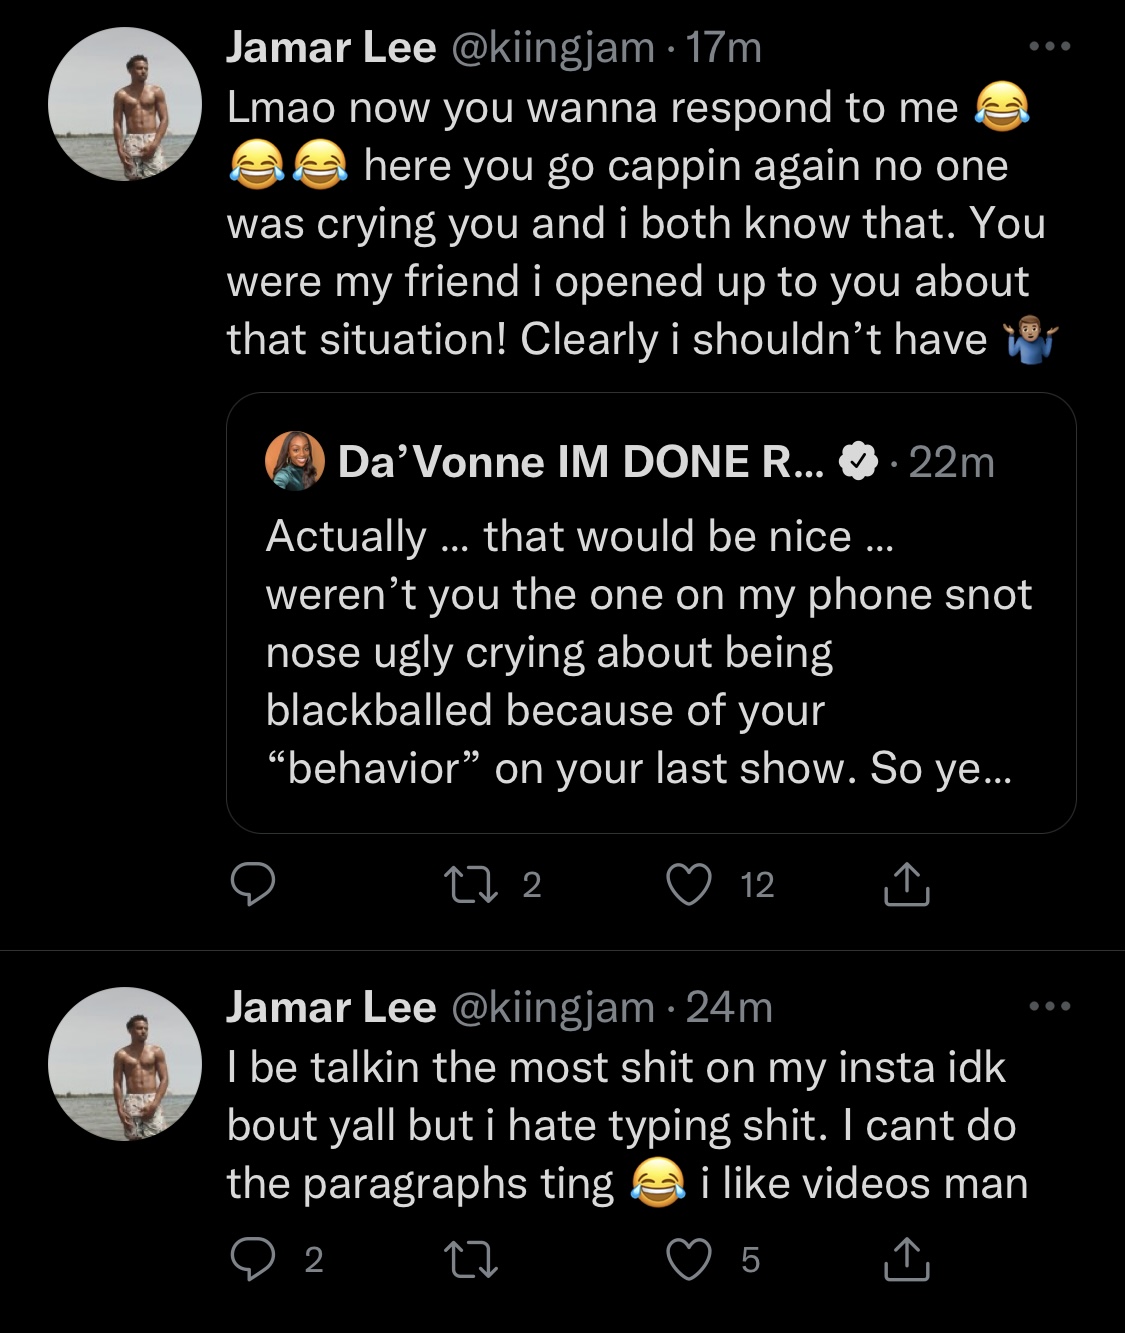Tap the @kiingjam handle on first tweet
Image resolution: width=1125 pixels, height=1333 pixels.
(553, 48)
